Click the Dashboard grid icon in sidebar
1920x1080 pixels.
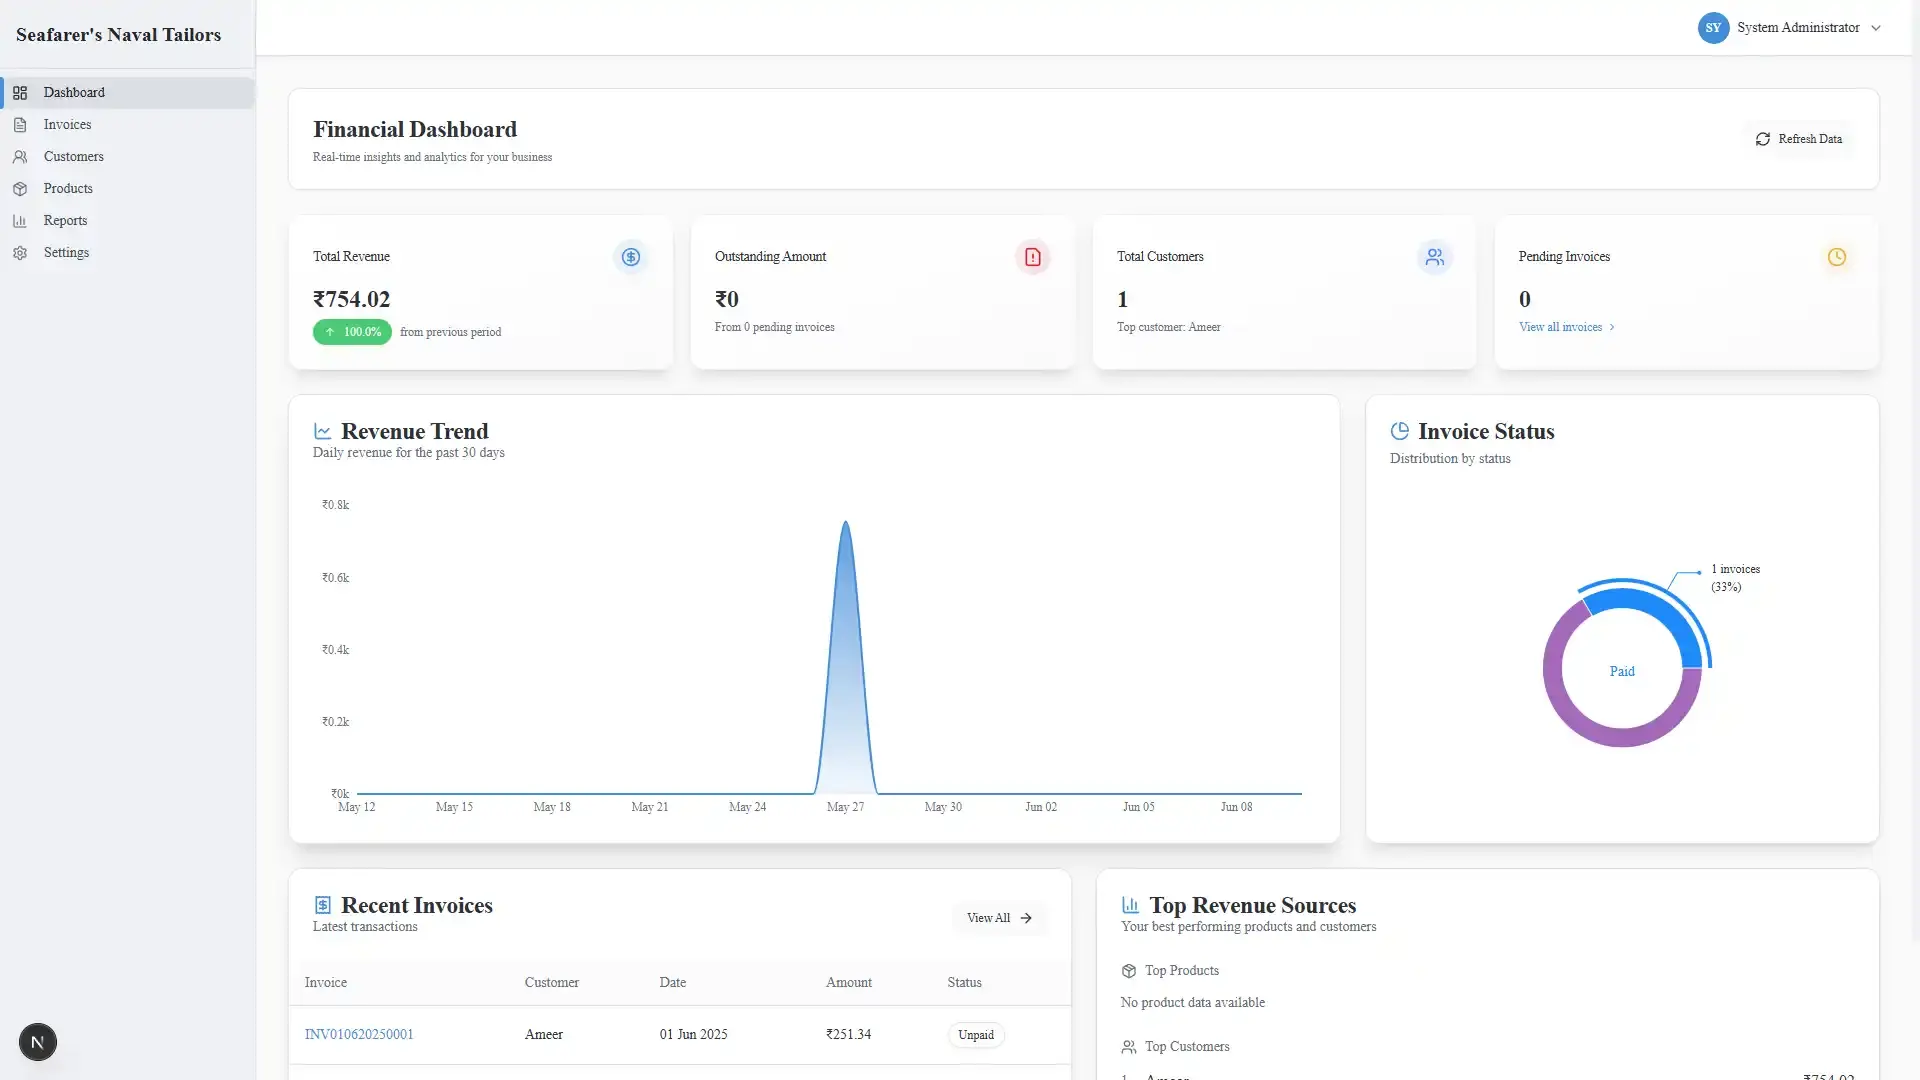point(20,93)
